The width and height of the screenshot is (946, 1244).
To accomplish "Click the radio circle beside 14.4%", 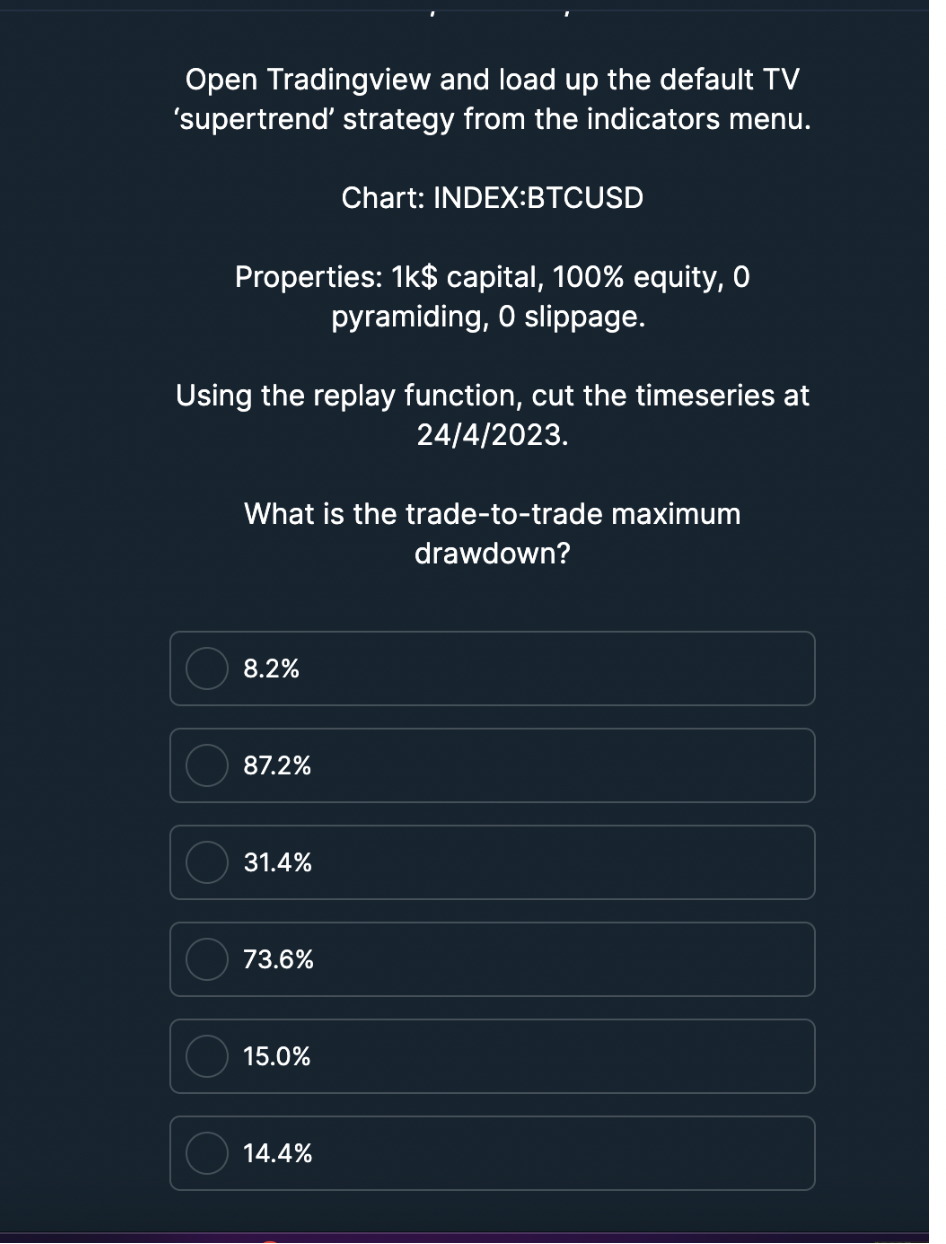I will (x=206, y=1153).
